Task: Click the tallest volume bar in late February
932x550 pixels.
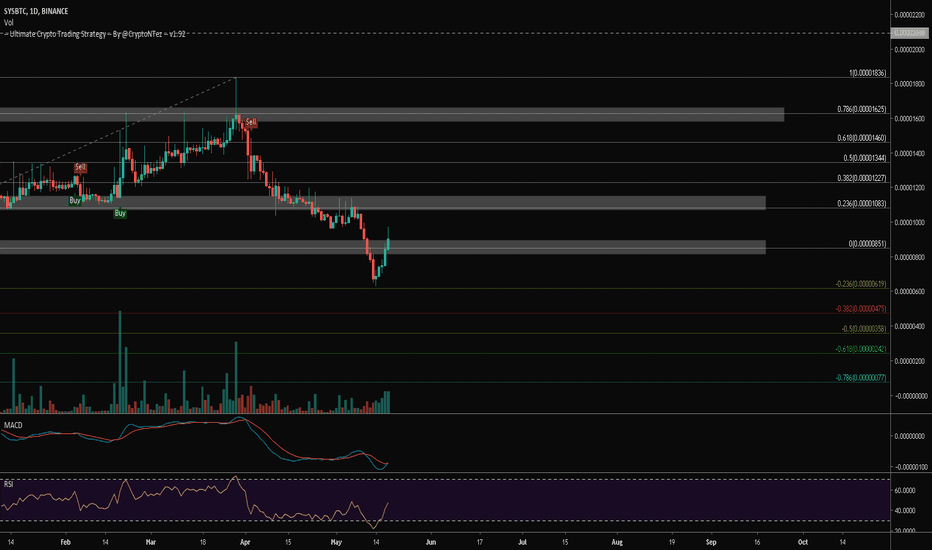Action: [x=120, y=362]
